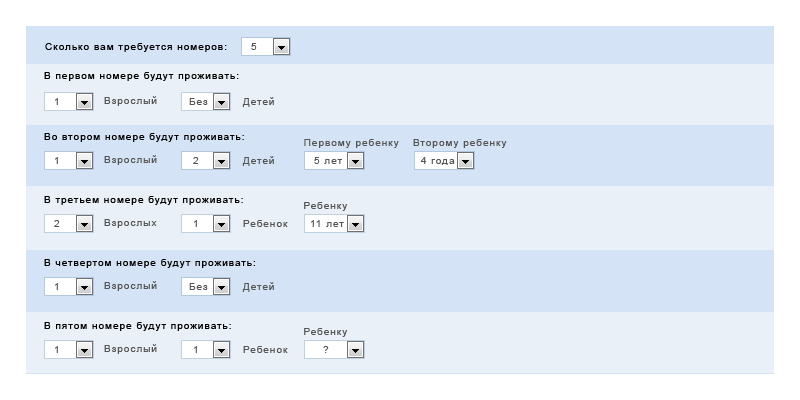Open third room children count dropdown
The image size is (800, 400).
coord(206,224)
